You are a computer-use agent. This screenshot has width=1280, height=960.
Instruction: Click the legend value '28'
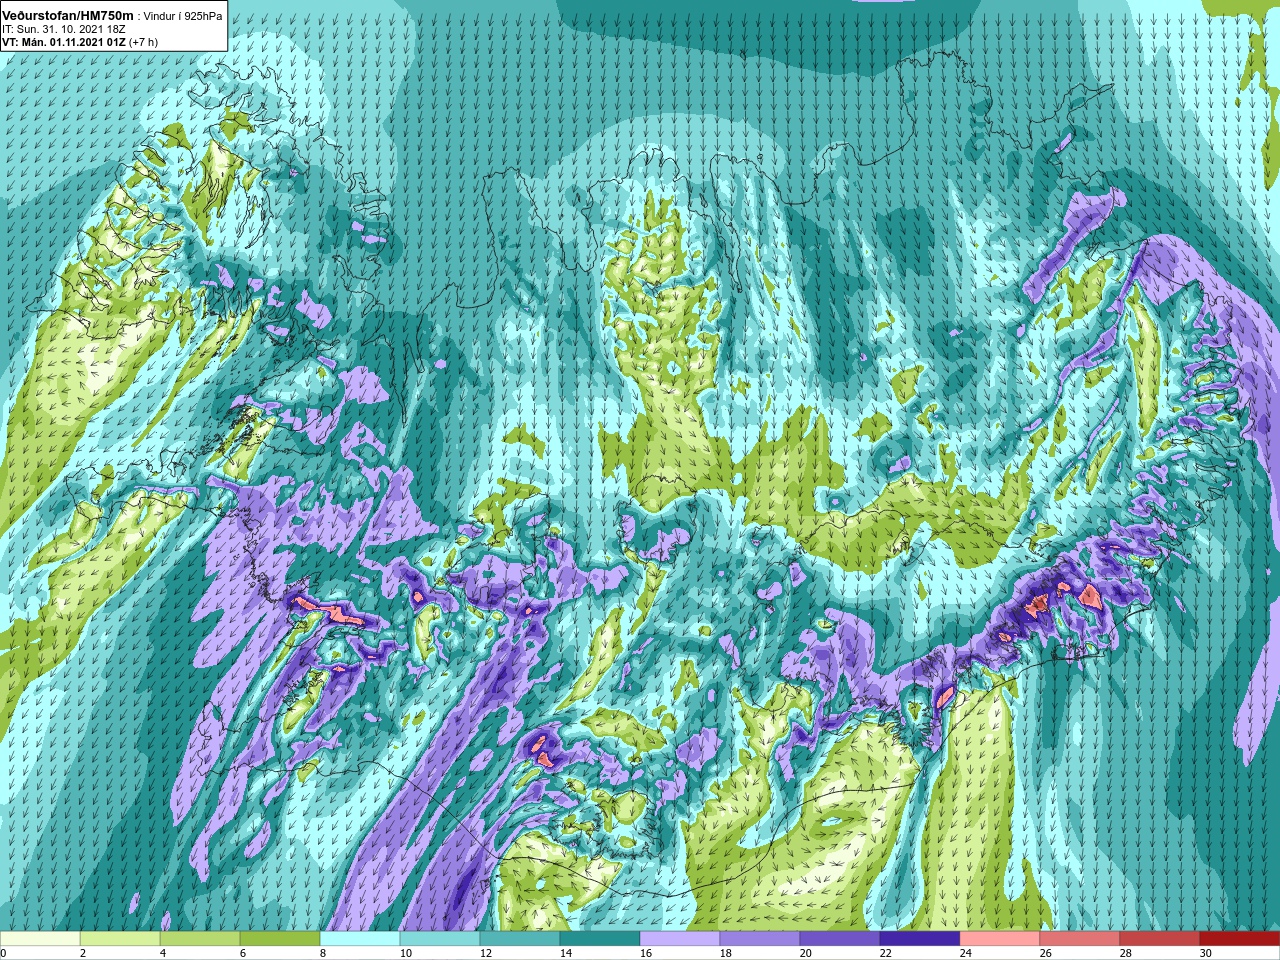[x=1126, y=953]
